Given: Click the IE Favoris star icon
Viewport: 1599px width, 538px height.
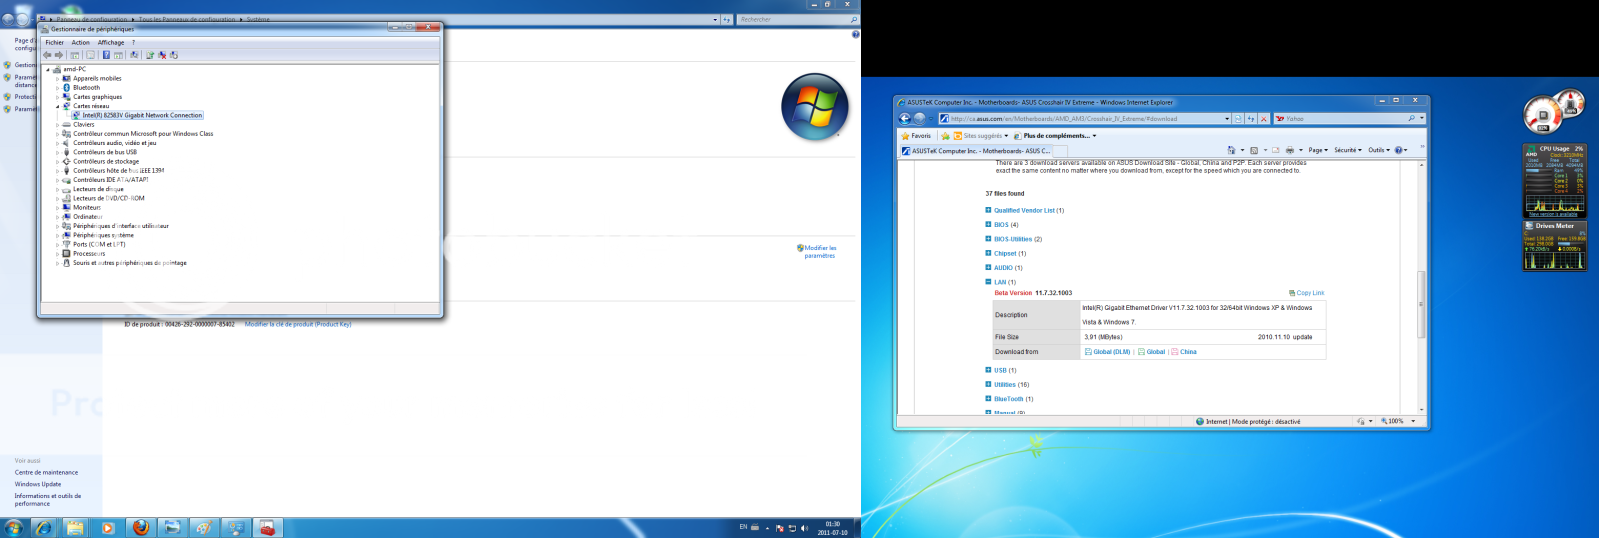Looking at the screenshot, I should point(906,136).
